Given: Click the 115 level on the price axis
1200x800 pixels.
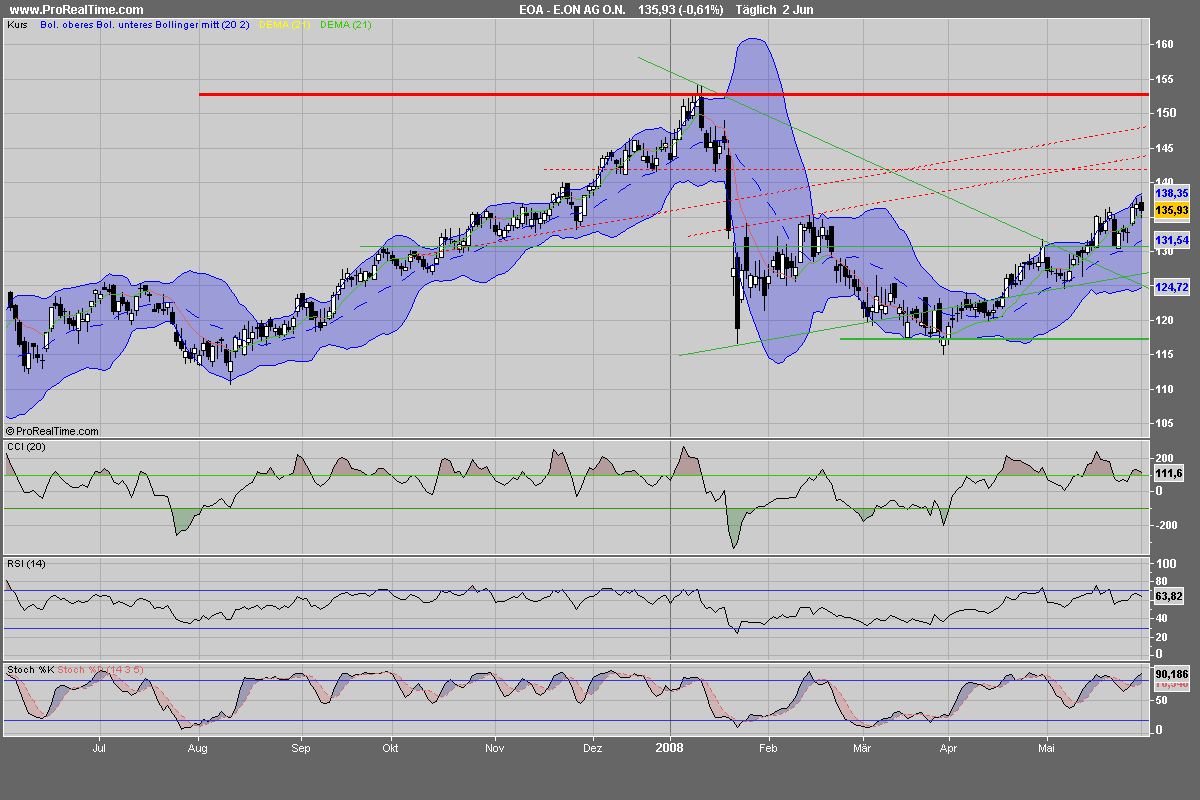Looking at the screenshot, I should point(1165,354).
